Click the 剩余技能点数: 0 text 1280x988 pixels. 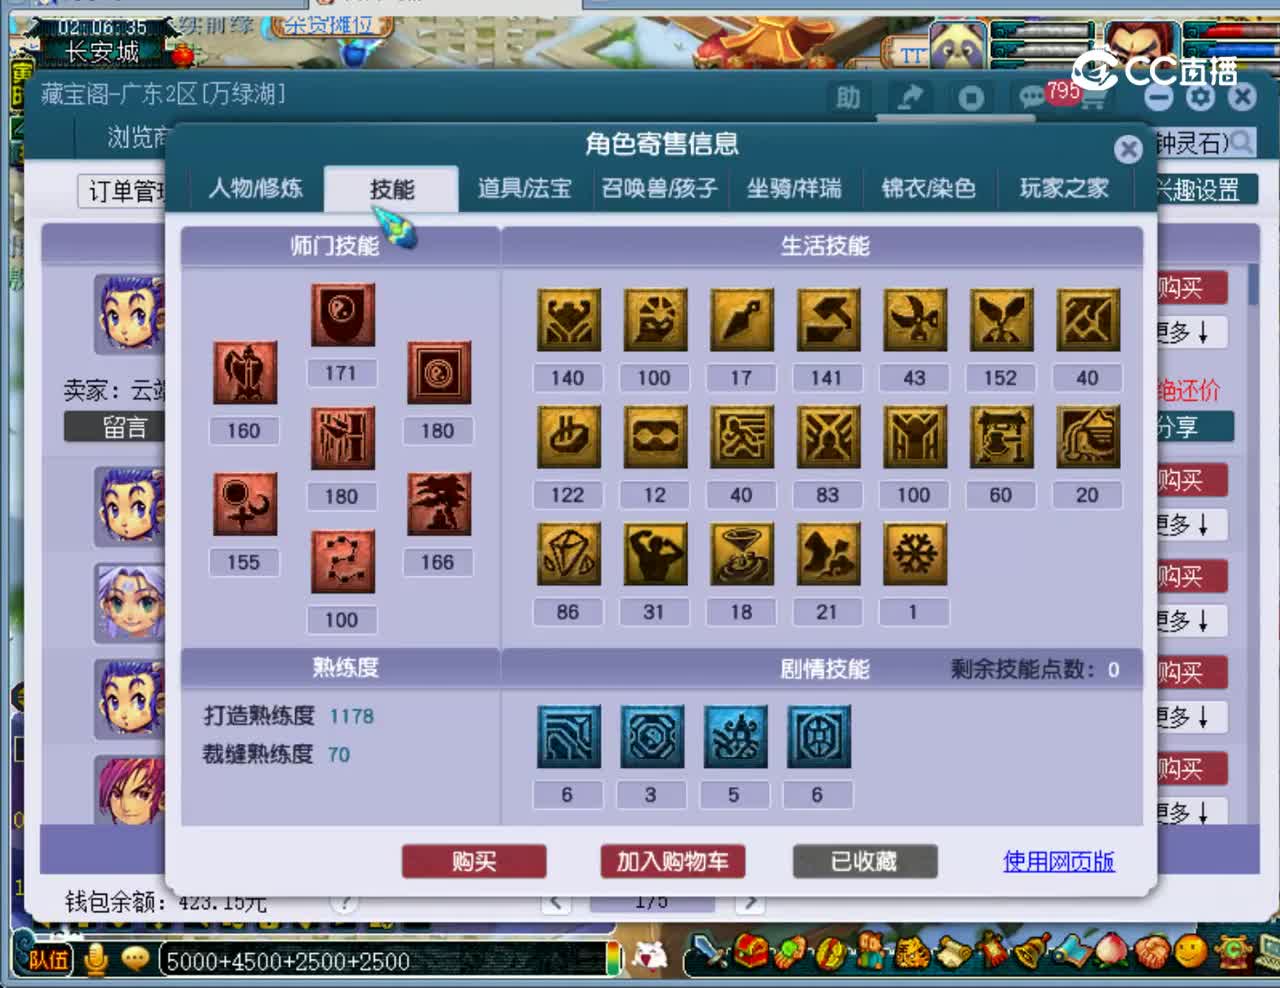click(1035, 669)
